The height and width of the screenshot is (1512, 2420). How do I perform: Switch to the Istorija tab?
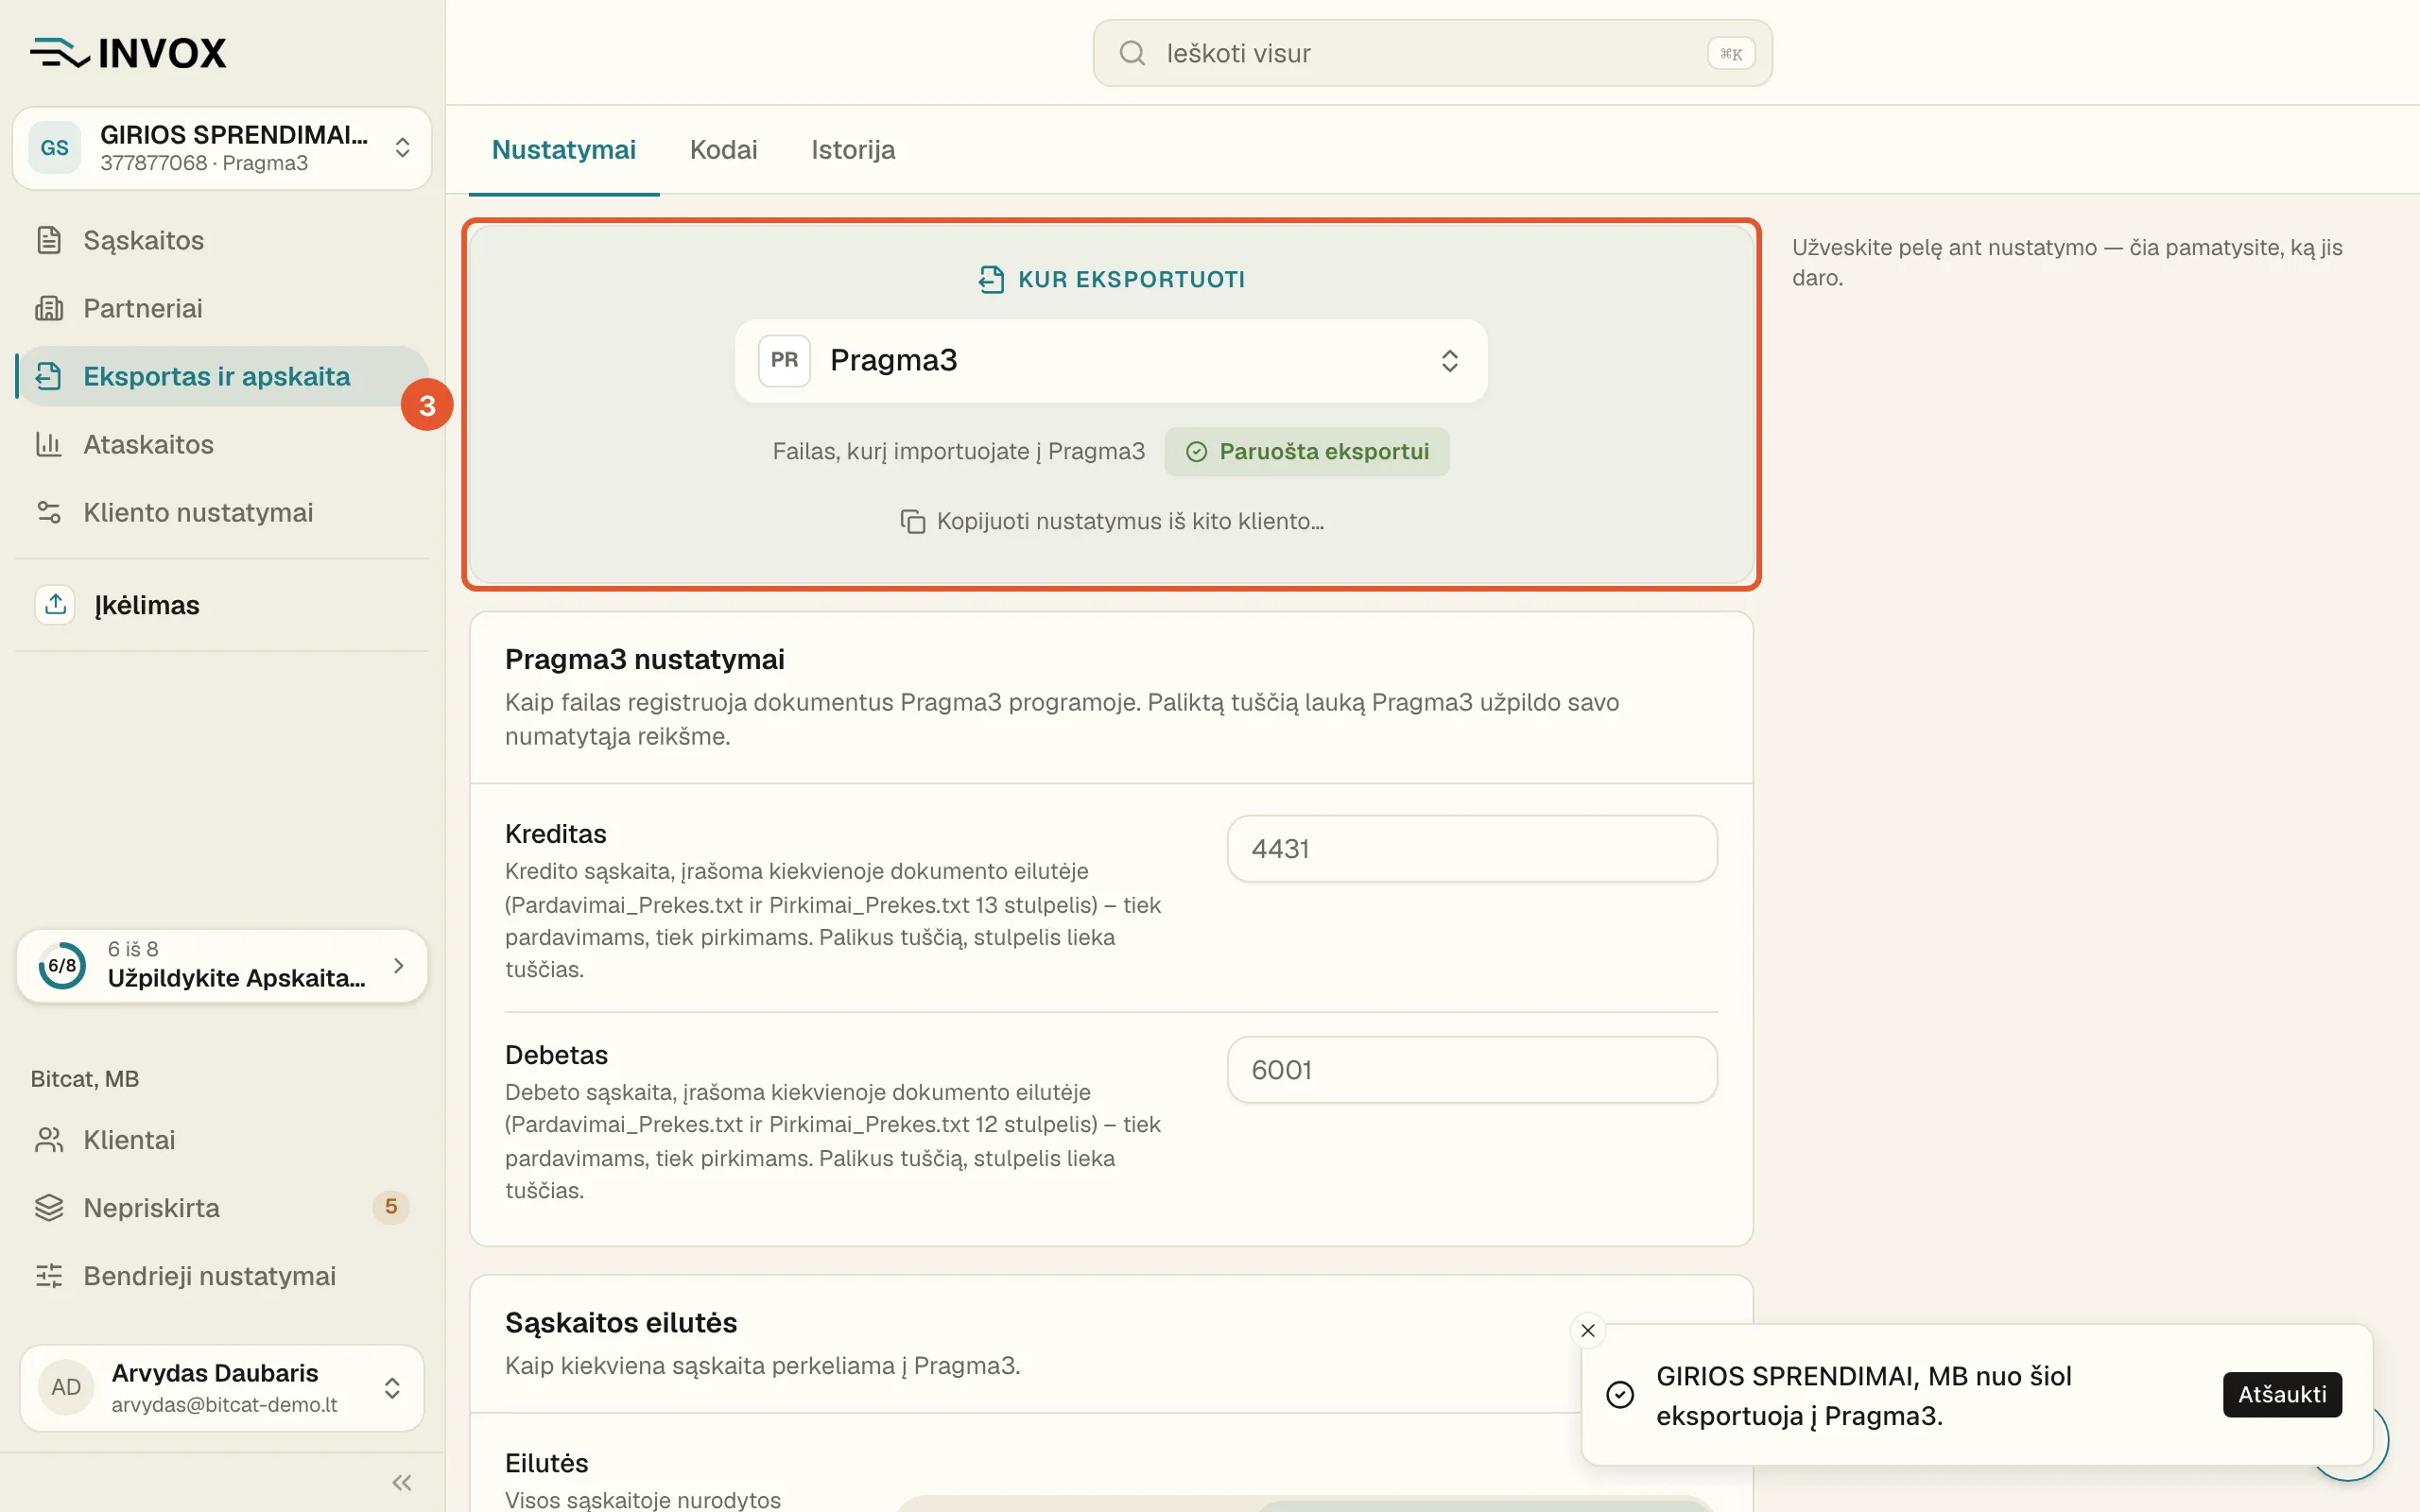tap(853, 150)
